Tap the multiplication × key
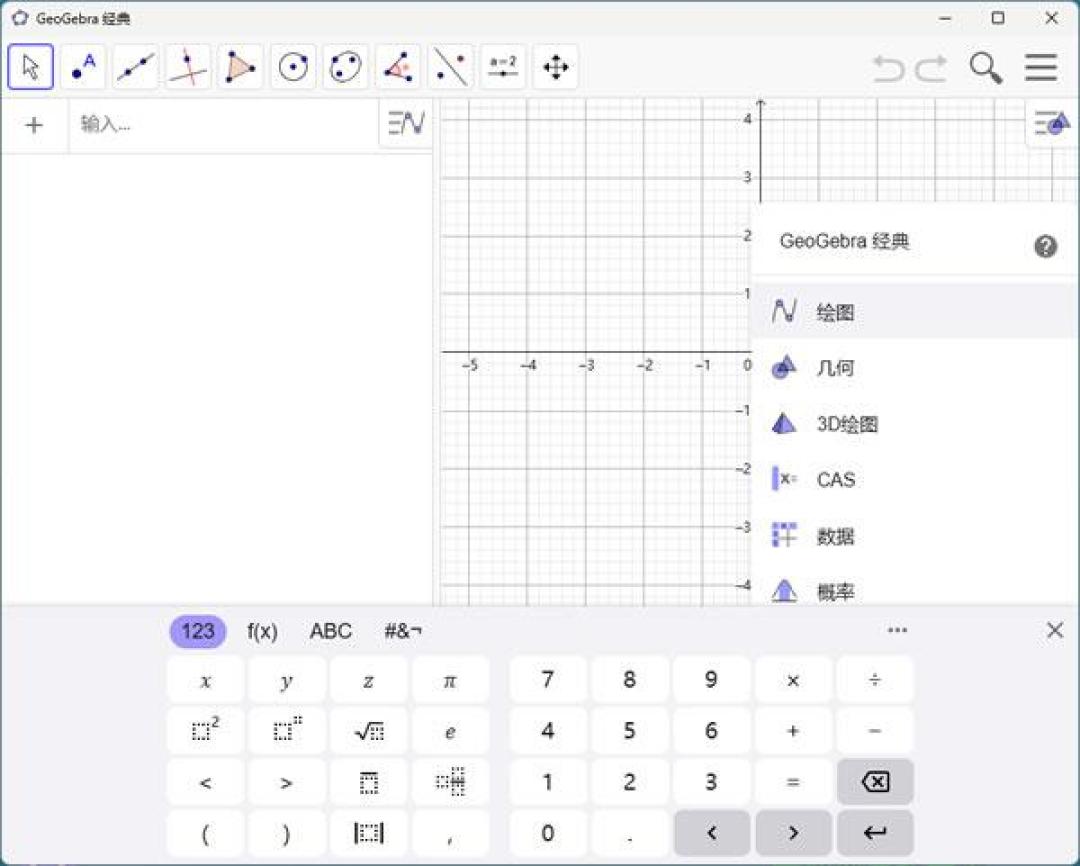The image size is (1080, 866). [793, 681]
